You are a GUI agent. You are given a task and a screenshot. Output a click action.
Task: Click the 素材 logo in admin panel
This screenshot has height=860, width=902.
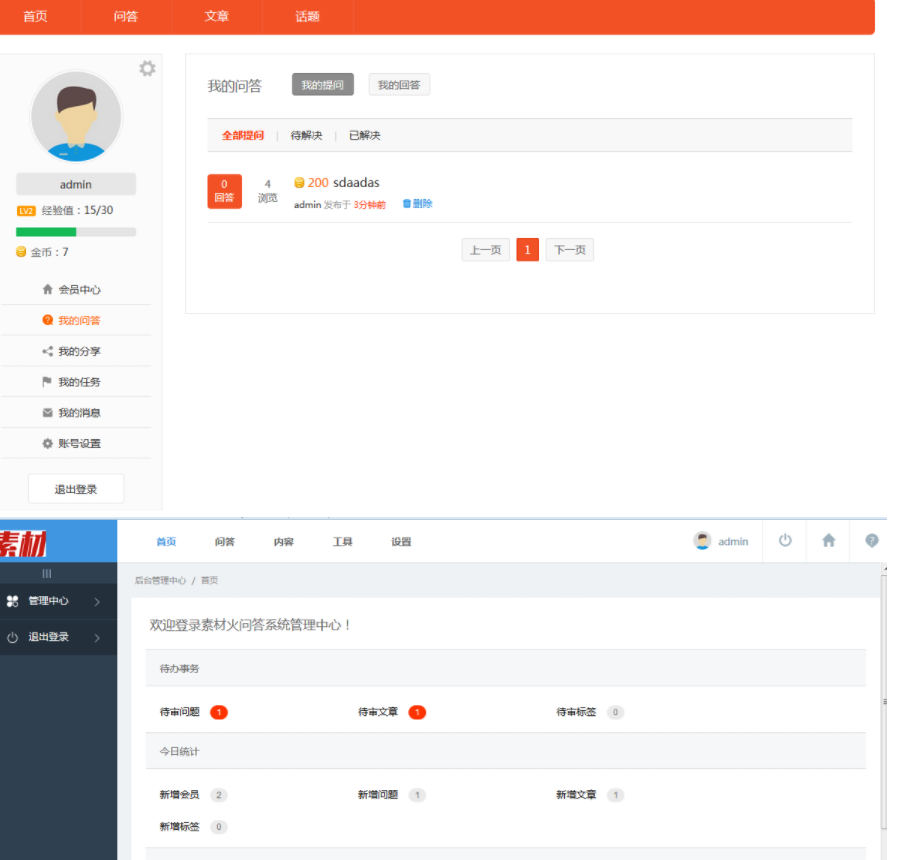(23, 544)
